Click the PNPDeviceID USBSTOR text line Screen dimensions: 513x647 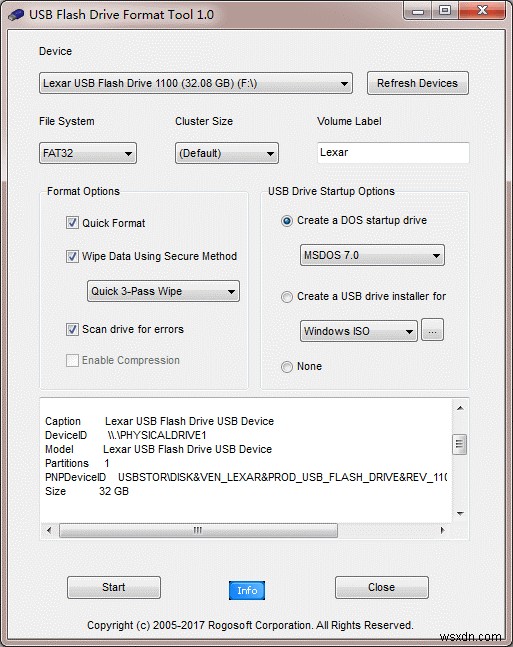246,477
